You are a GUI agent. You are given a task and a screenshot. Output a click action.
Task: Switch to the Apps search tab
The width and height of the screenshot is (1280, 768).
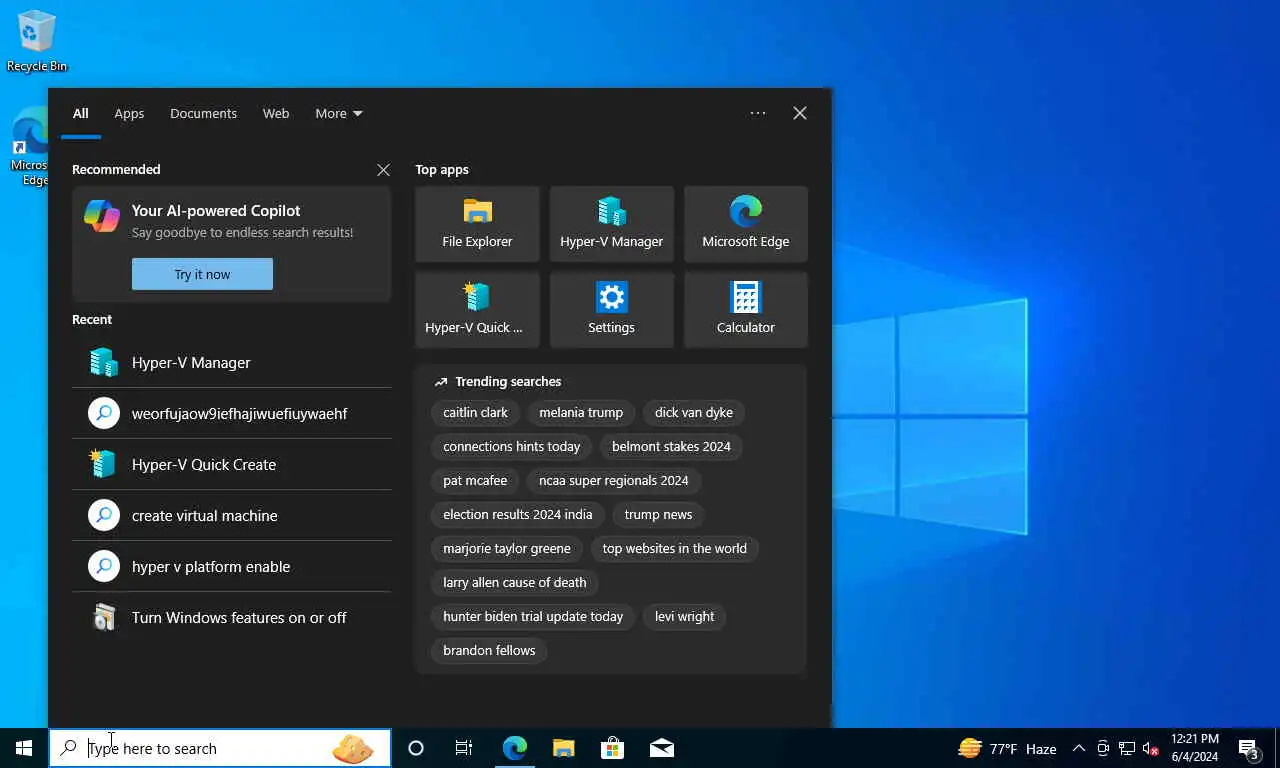[x=129, y=113]
